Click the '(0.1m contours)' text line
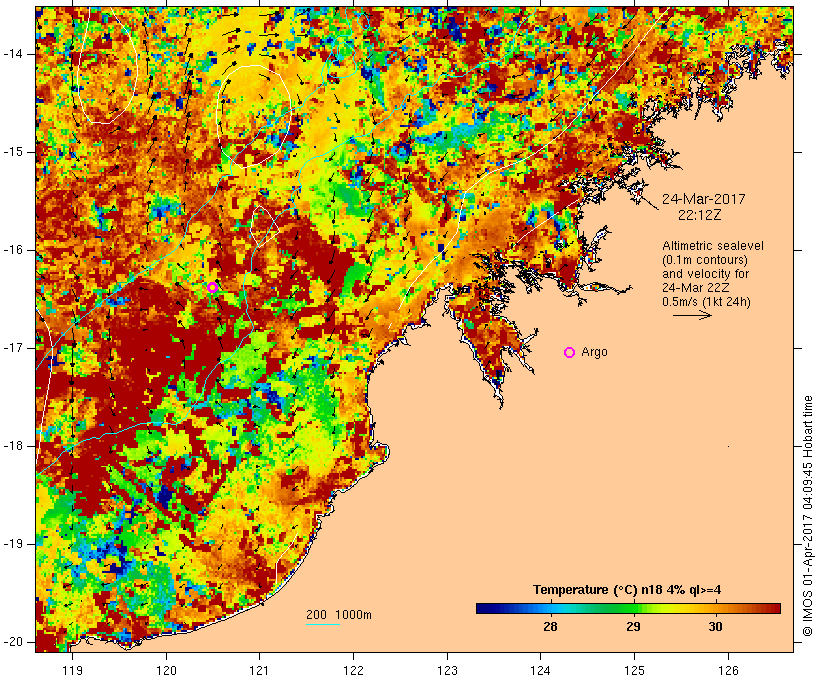Viewport: 820px width, 680px height. point(705,260)
